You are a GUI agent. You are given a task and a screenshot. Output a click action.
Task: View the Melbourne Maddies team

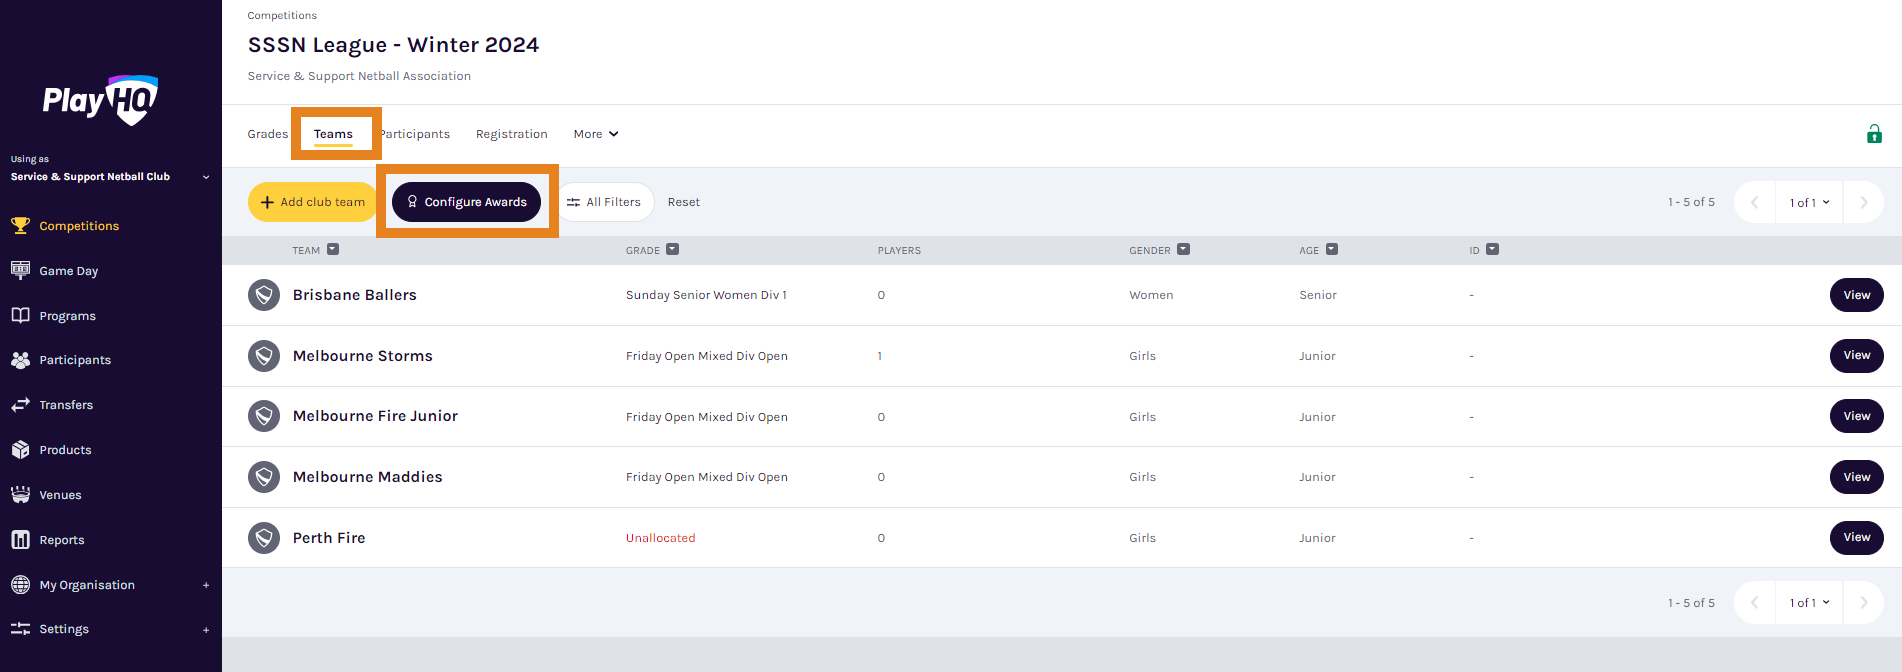tap(1857, 477)
